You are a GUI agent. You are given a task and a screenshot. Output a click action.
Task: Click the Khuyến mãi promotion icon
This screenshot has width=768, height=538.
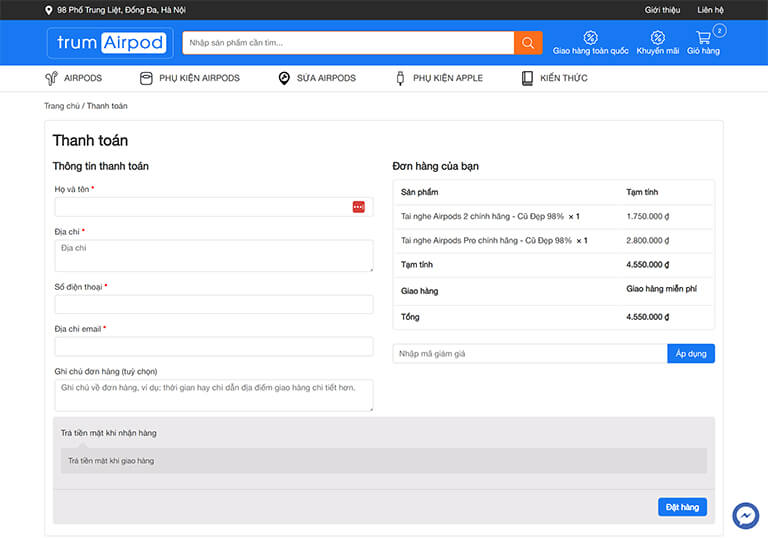(x=657, y=38)
